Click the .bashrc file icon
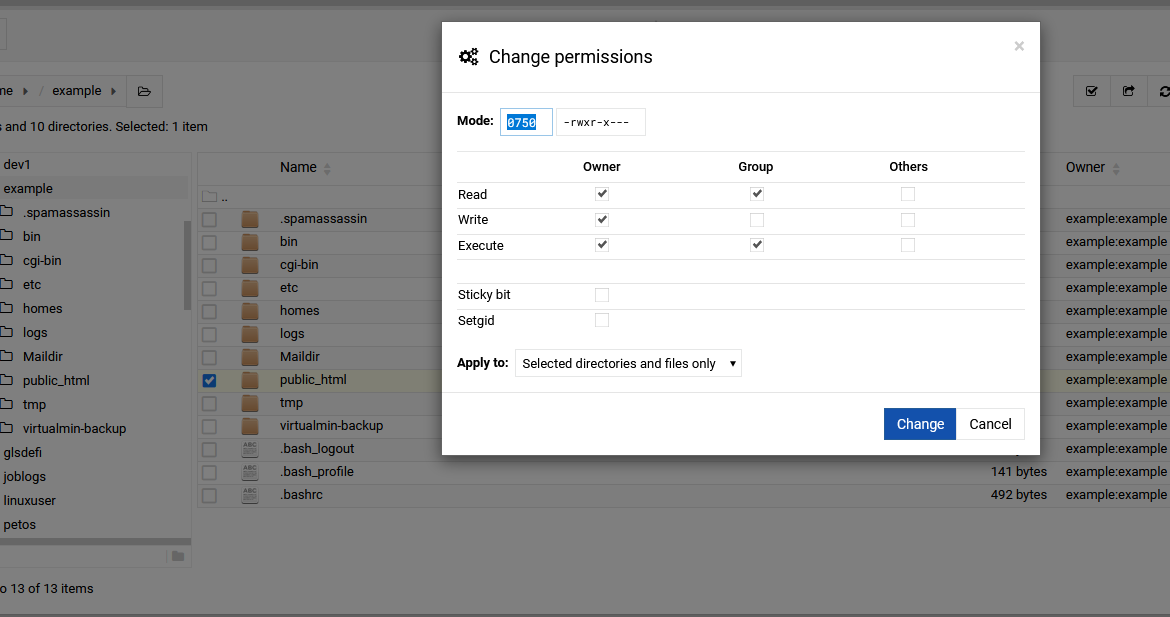 (250, 495)
